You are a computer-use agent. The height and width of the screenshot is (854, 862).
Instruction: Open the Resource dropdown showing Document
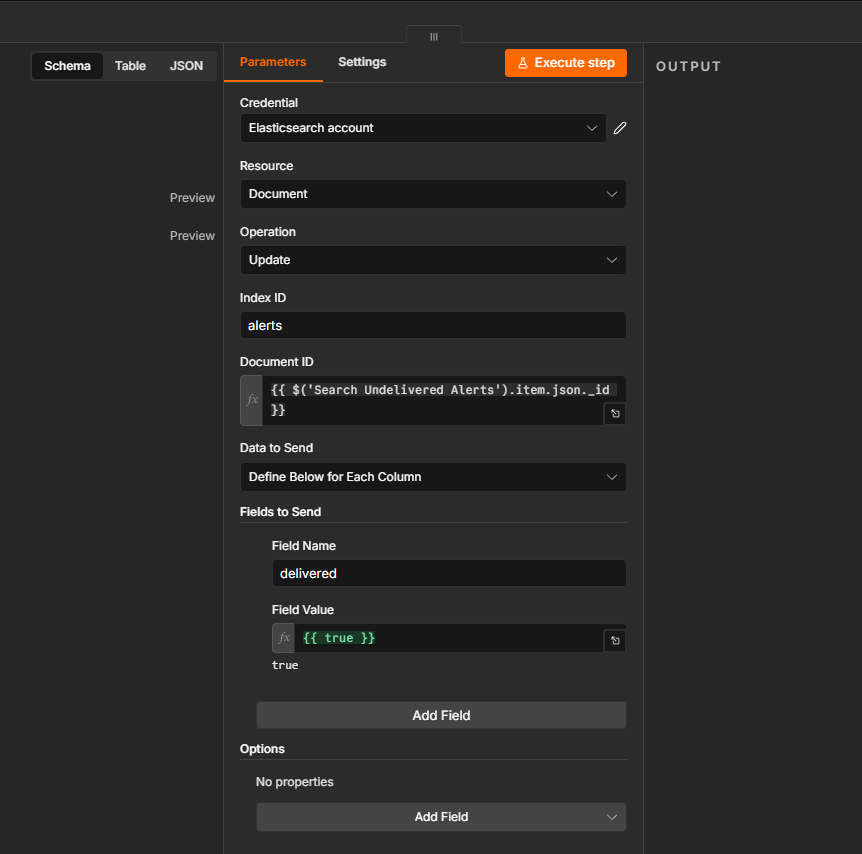click(433, 194)
